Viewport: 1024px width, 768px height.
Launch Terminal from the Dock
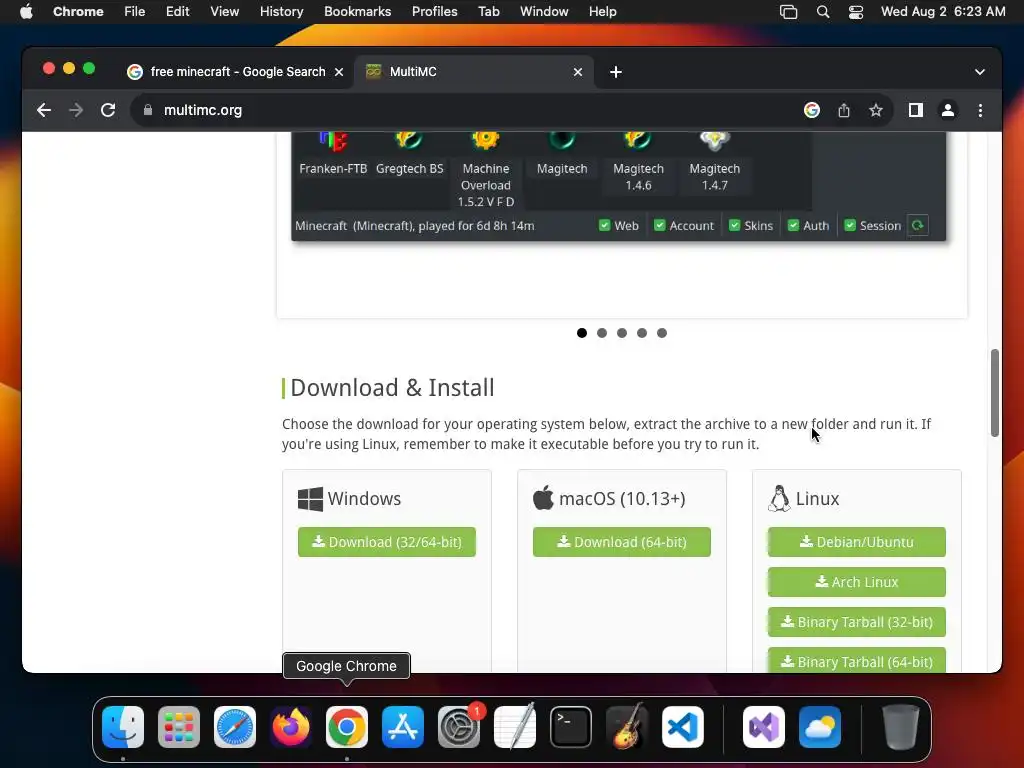571,727
